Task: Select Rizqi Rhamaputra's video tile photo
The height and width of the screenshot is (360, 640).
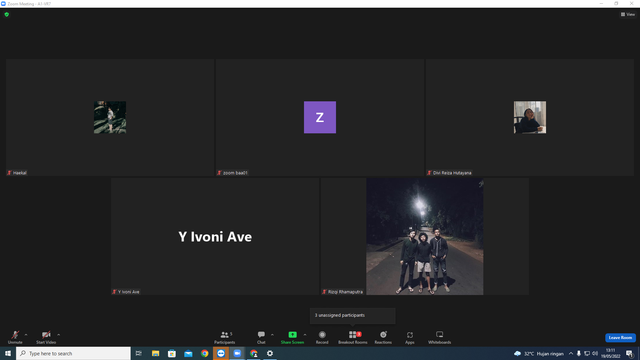Action: point(425,236)
